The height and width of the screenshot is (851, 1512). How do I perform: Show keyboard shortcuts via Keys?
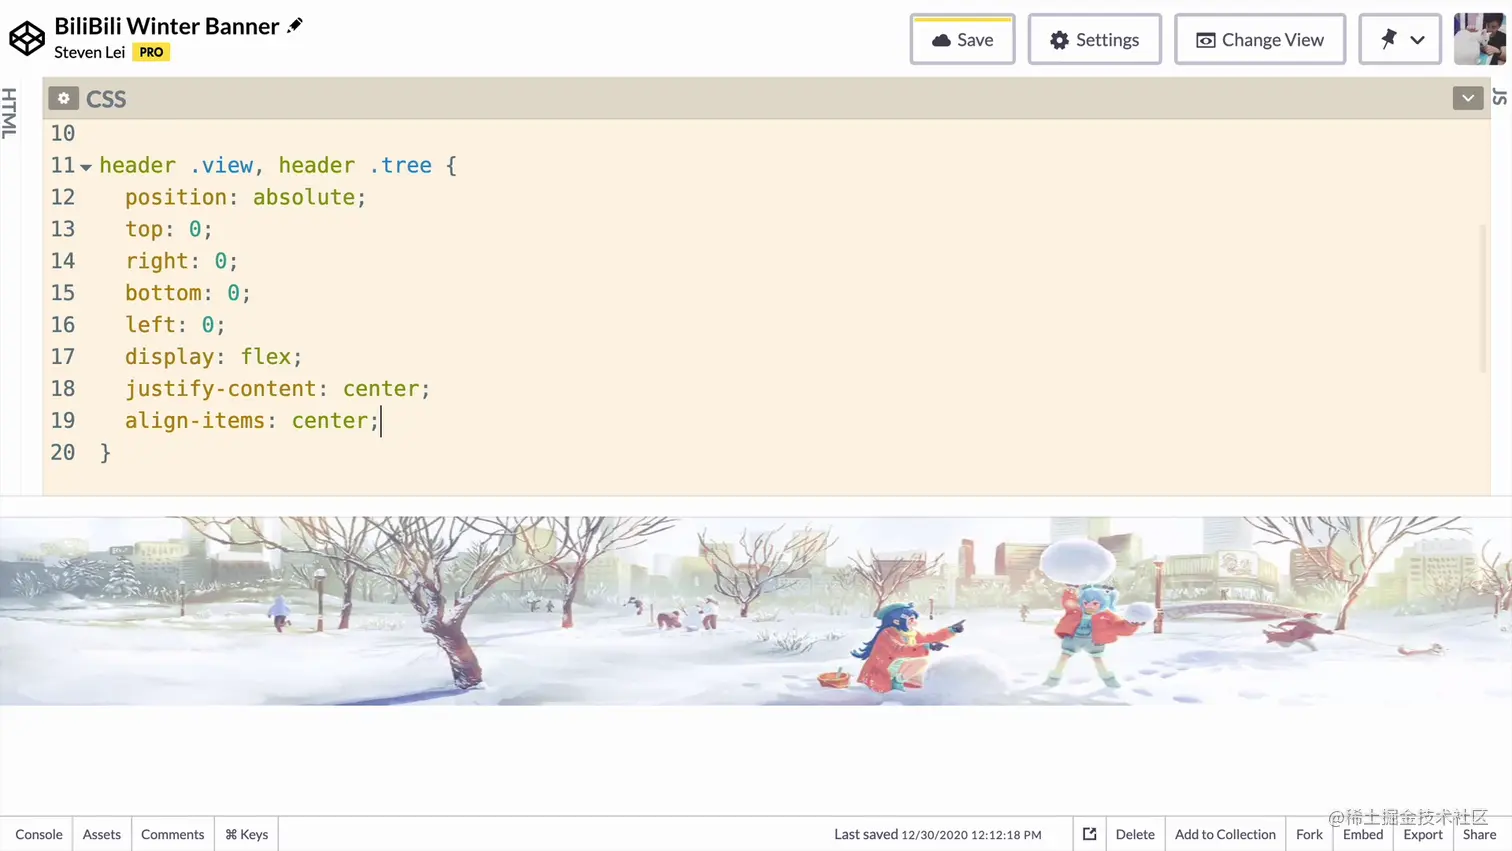(x=246, y=834)
